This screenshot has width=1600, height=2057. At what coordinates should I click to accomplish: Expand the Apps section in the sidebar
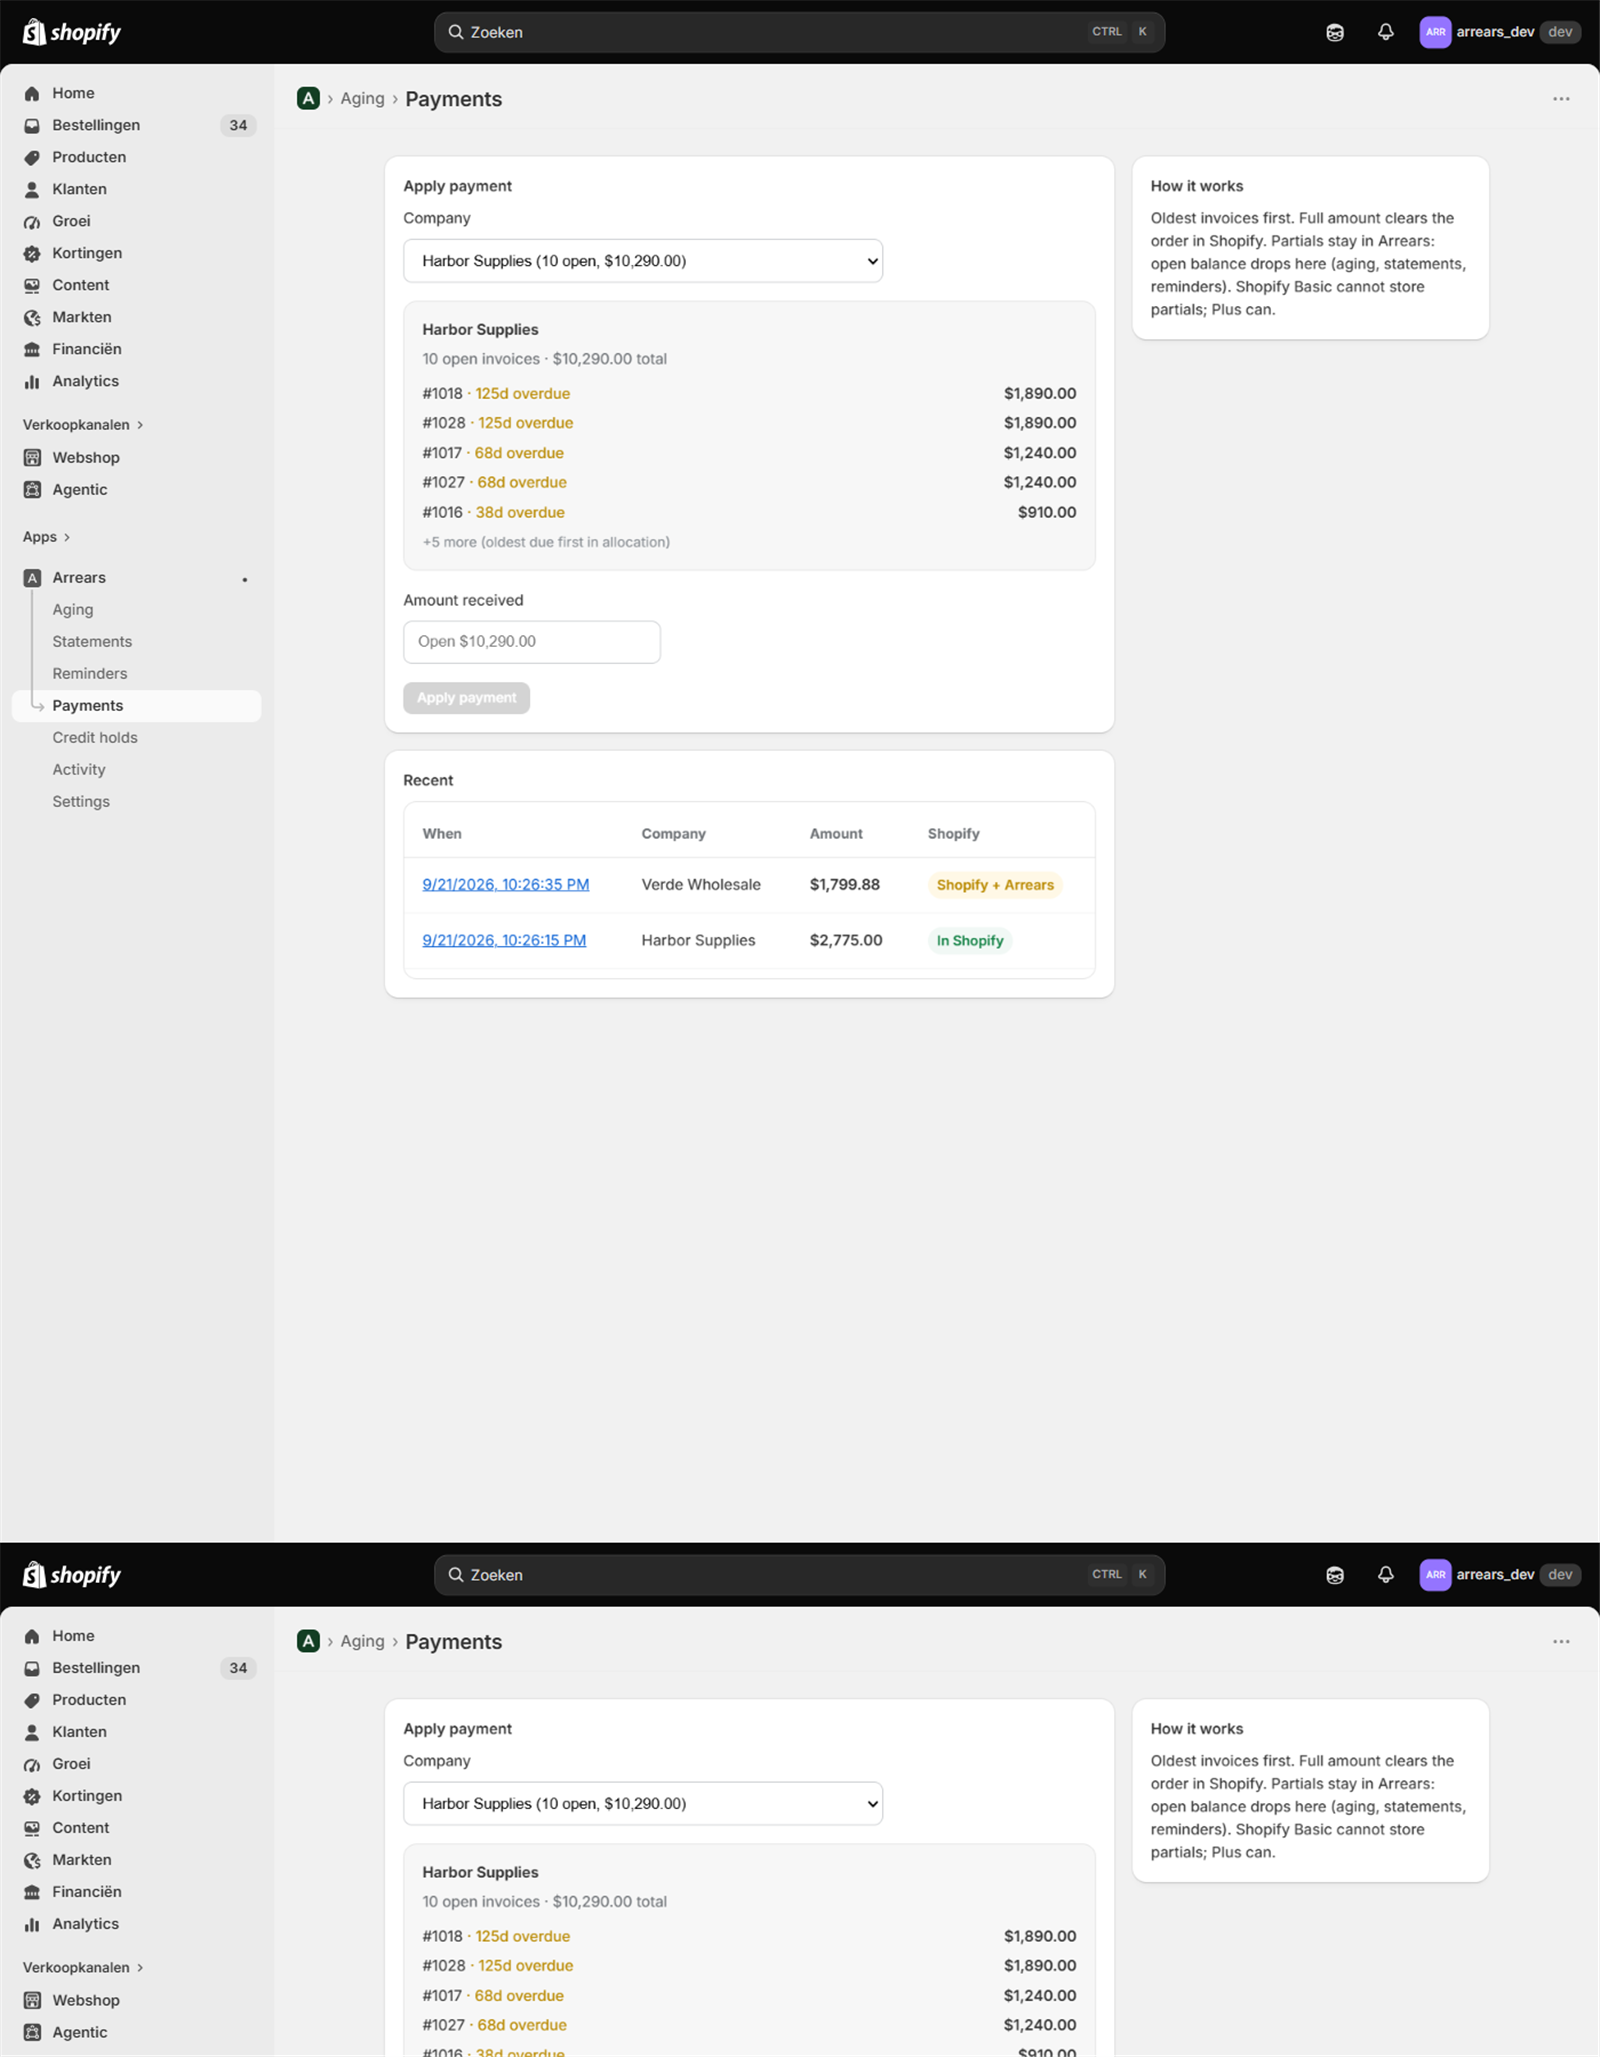coord(46,537)
